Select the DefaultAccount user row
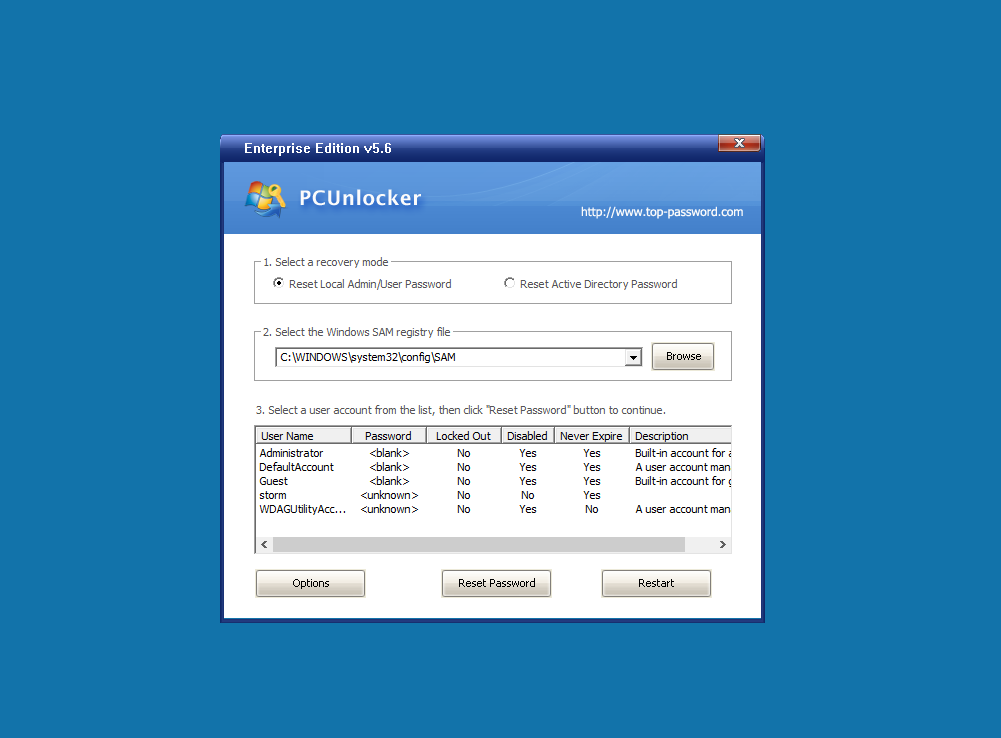Screen dimensions: 1001x738 point(493,467)
